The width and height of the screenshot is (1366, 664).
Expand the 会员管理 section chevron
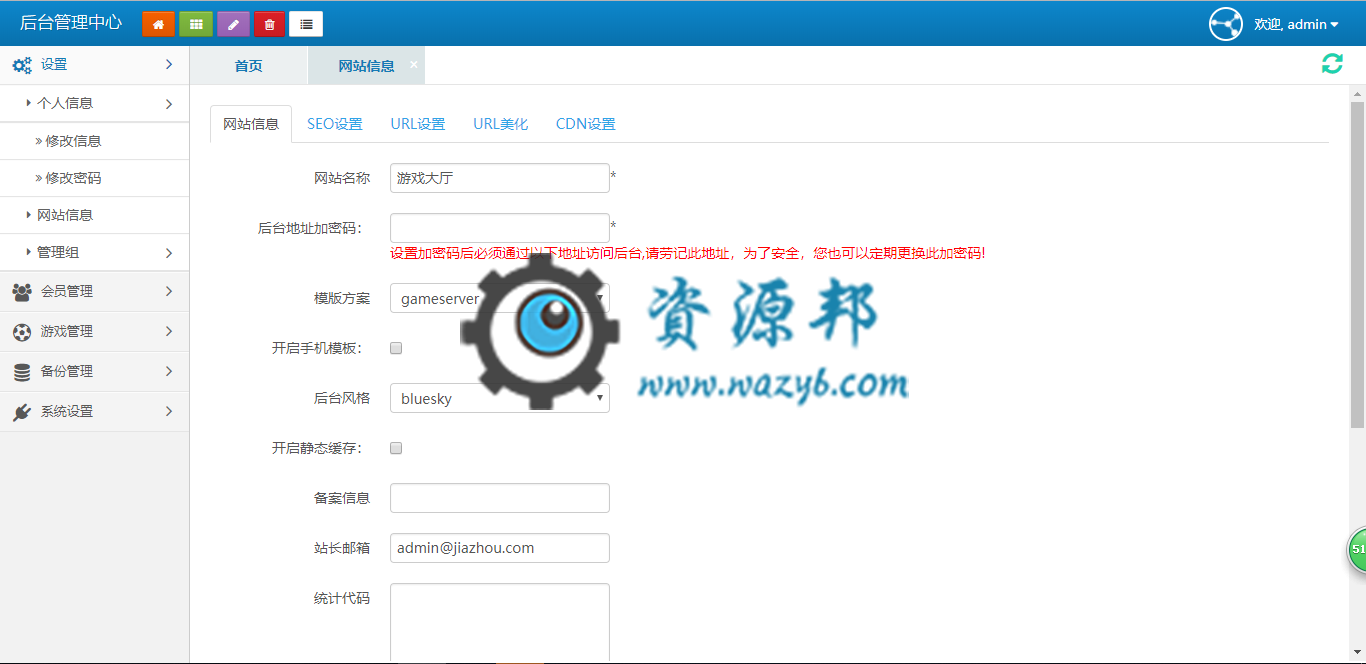(x=169, y=291)
